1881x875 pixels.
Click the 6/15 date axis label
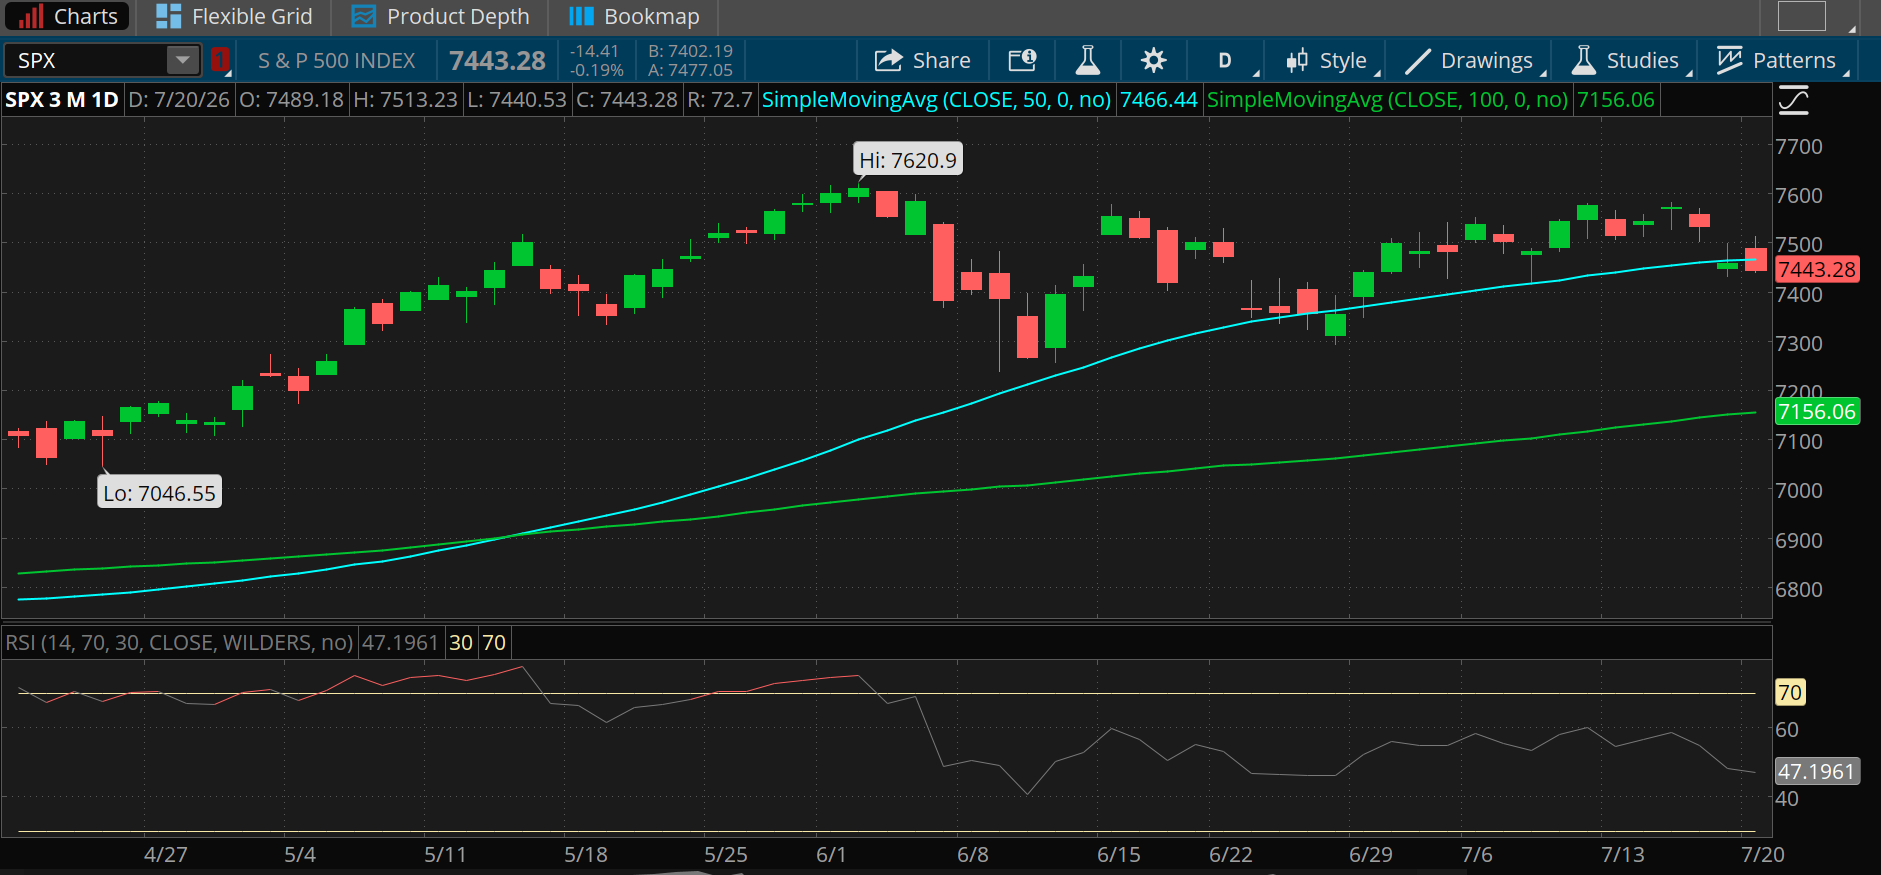coord(1118,855)
